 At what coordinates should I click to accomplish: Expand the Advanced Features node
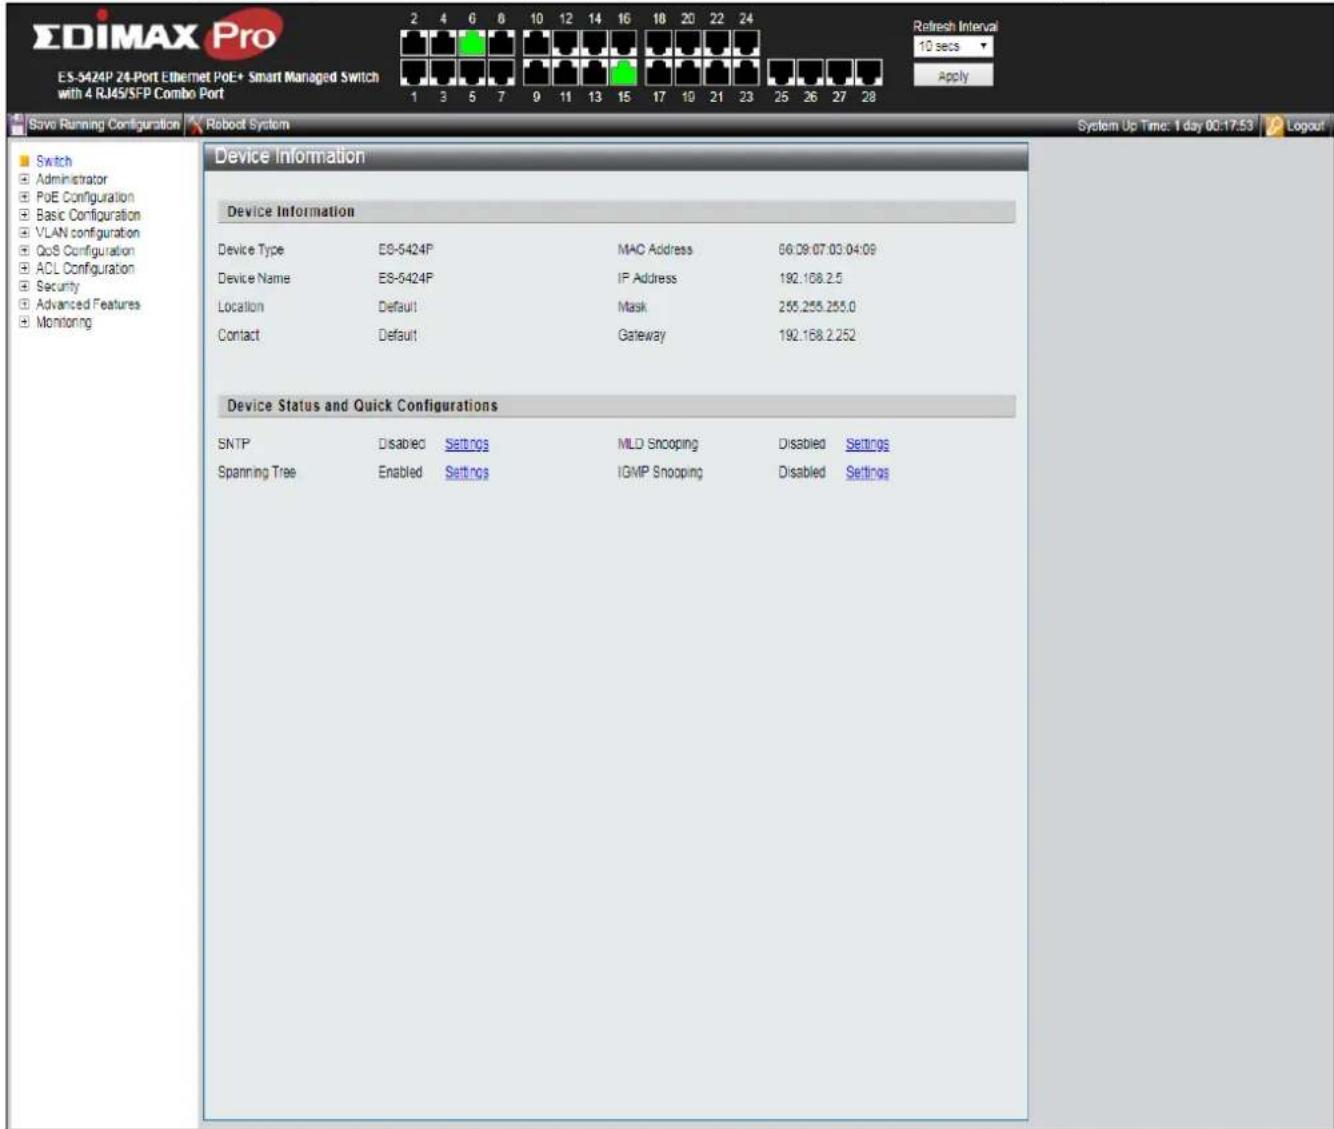point(25,304)
